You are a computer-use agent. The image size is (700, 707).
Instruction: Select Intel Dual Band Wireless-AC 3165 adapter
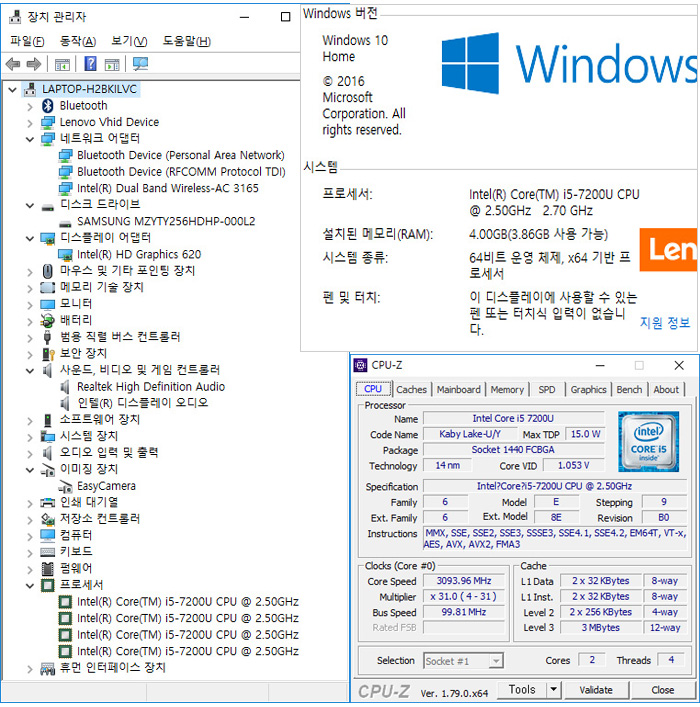pos(167,188)
